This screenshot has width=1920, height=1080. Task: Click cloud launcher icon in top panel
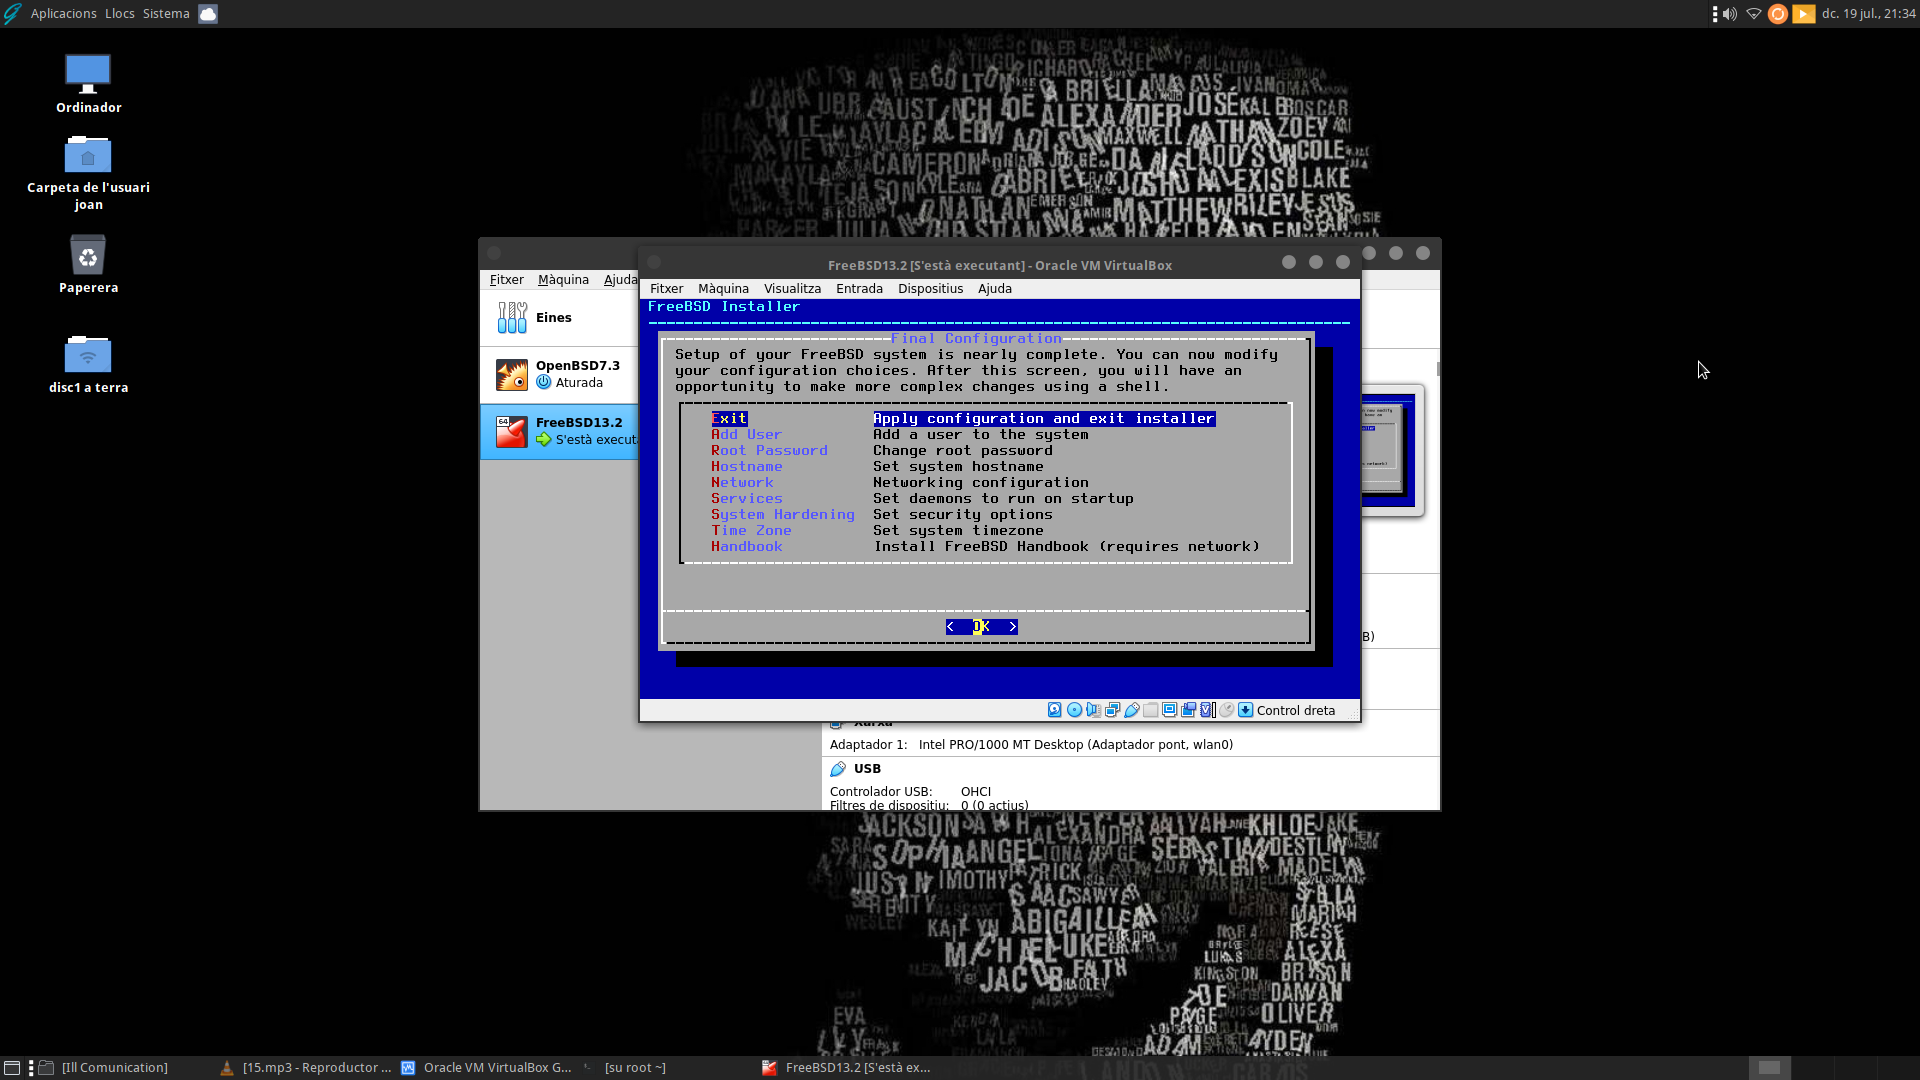click(208, 14)
